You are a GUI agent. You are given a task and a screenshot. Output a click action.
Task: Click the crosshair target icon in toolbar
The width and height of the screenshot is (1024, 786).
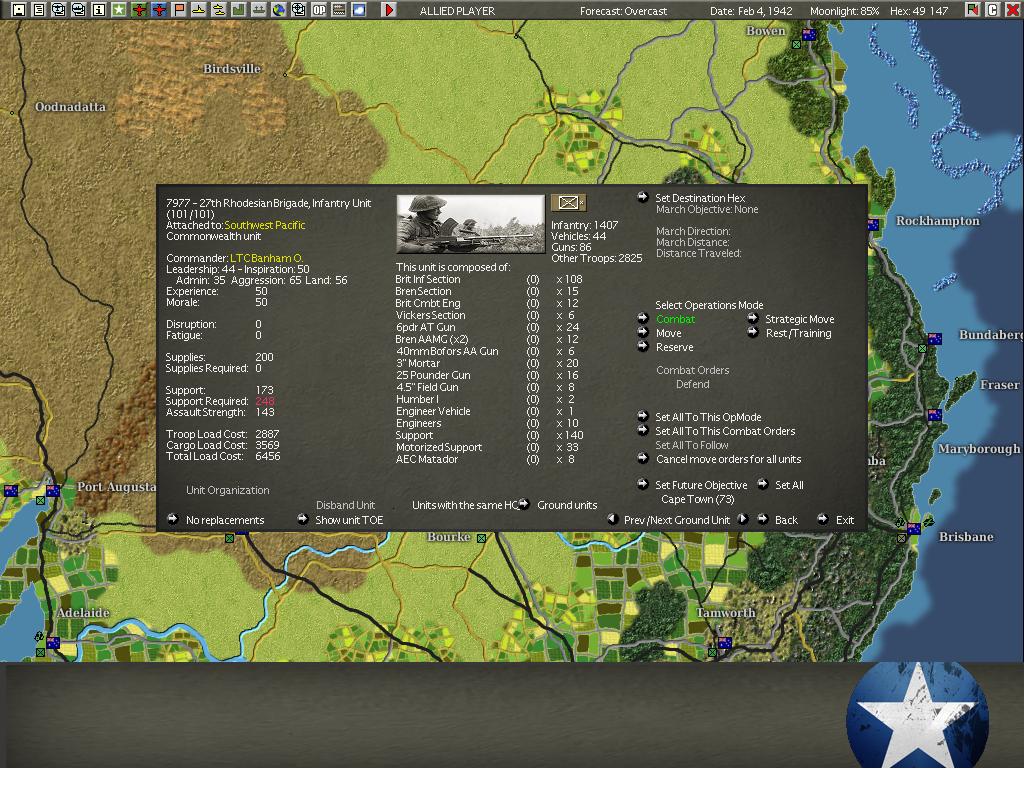pos(299,10)
